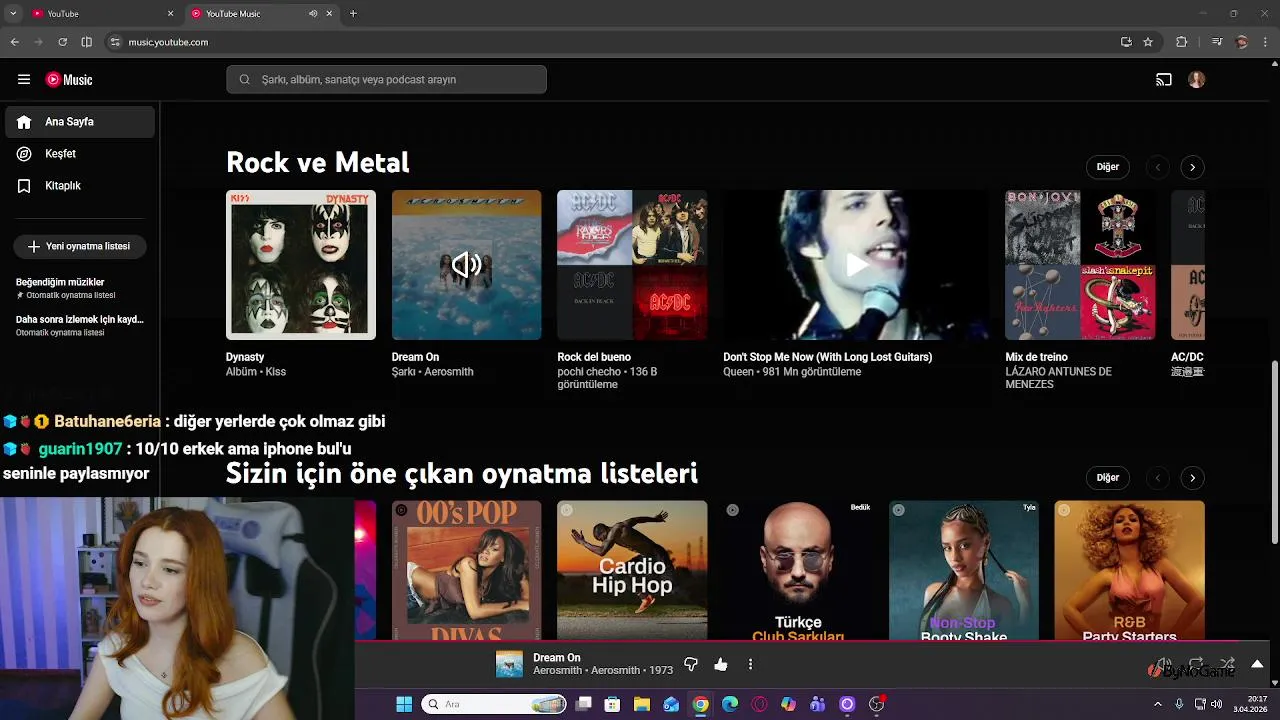The height and width of the screenshot is (720, 1280).
Task: Open Microsoft Edge from the taskbar
Action: [730, 704]
